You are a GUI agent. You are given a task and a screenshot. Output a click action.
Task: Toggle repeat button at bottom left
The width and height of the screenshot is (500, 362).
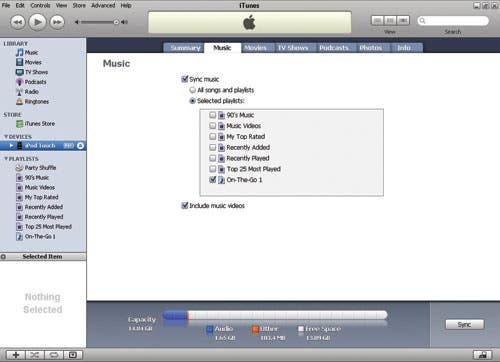(x=54, y=355)
